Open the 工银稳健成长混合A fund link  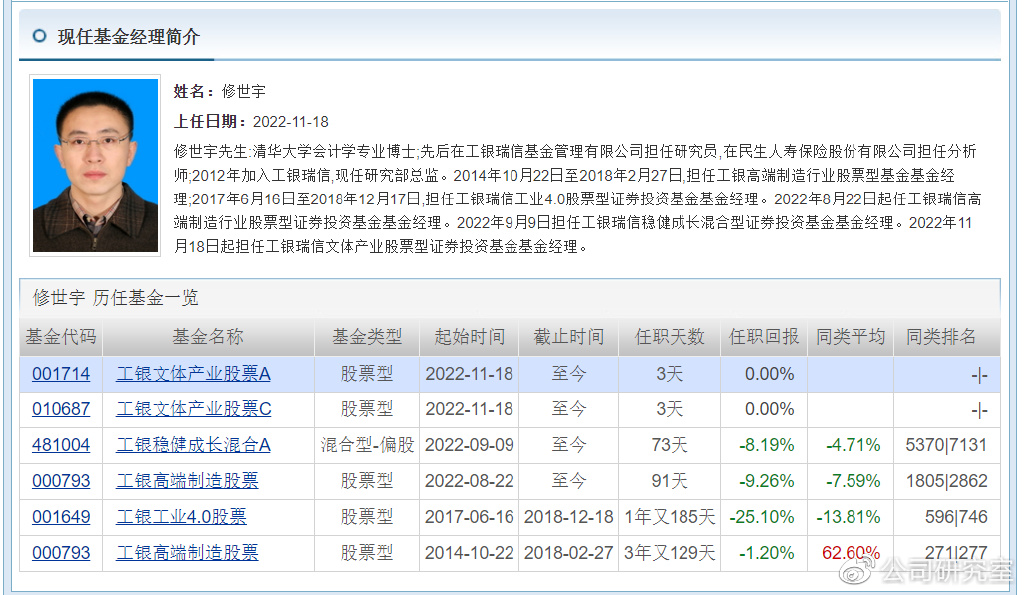[193, 445]
